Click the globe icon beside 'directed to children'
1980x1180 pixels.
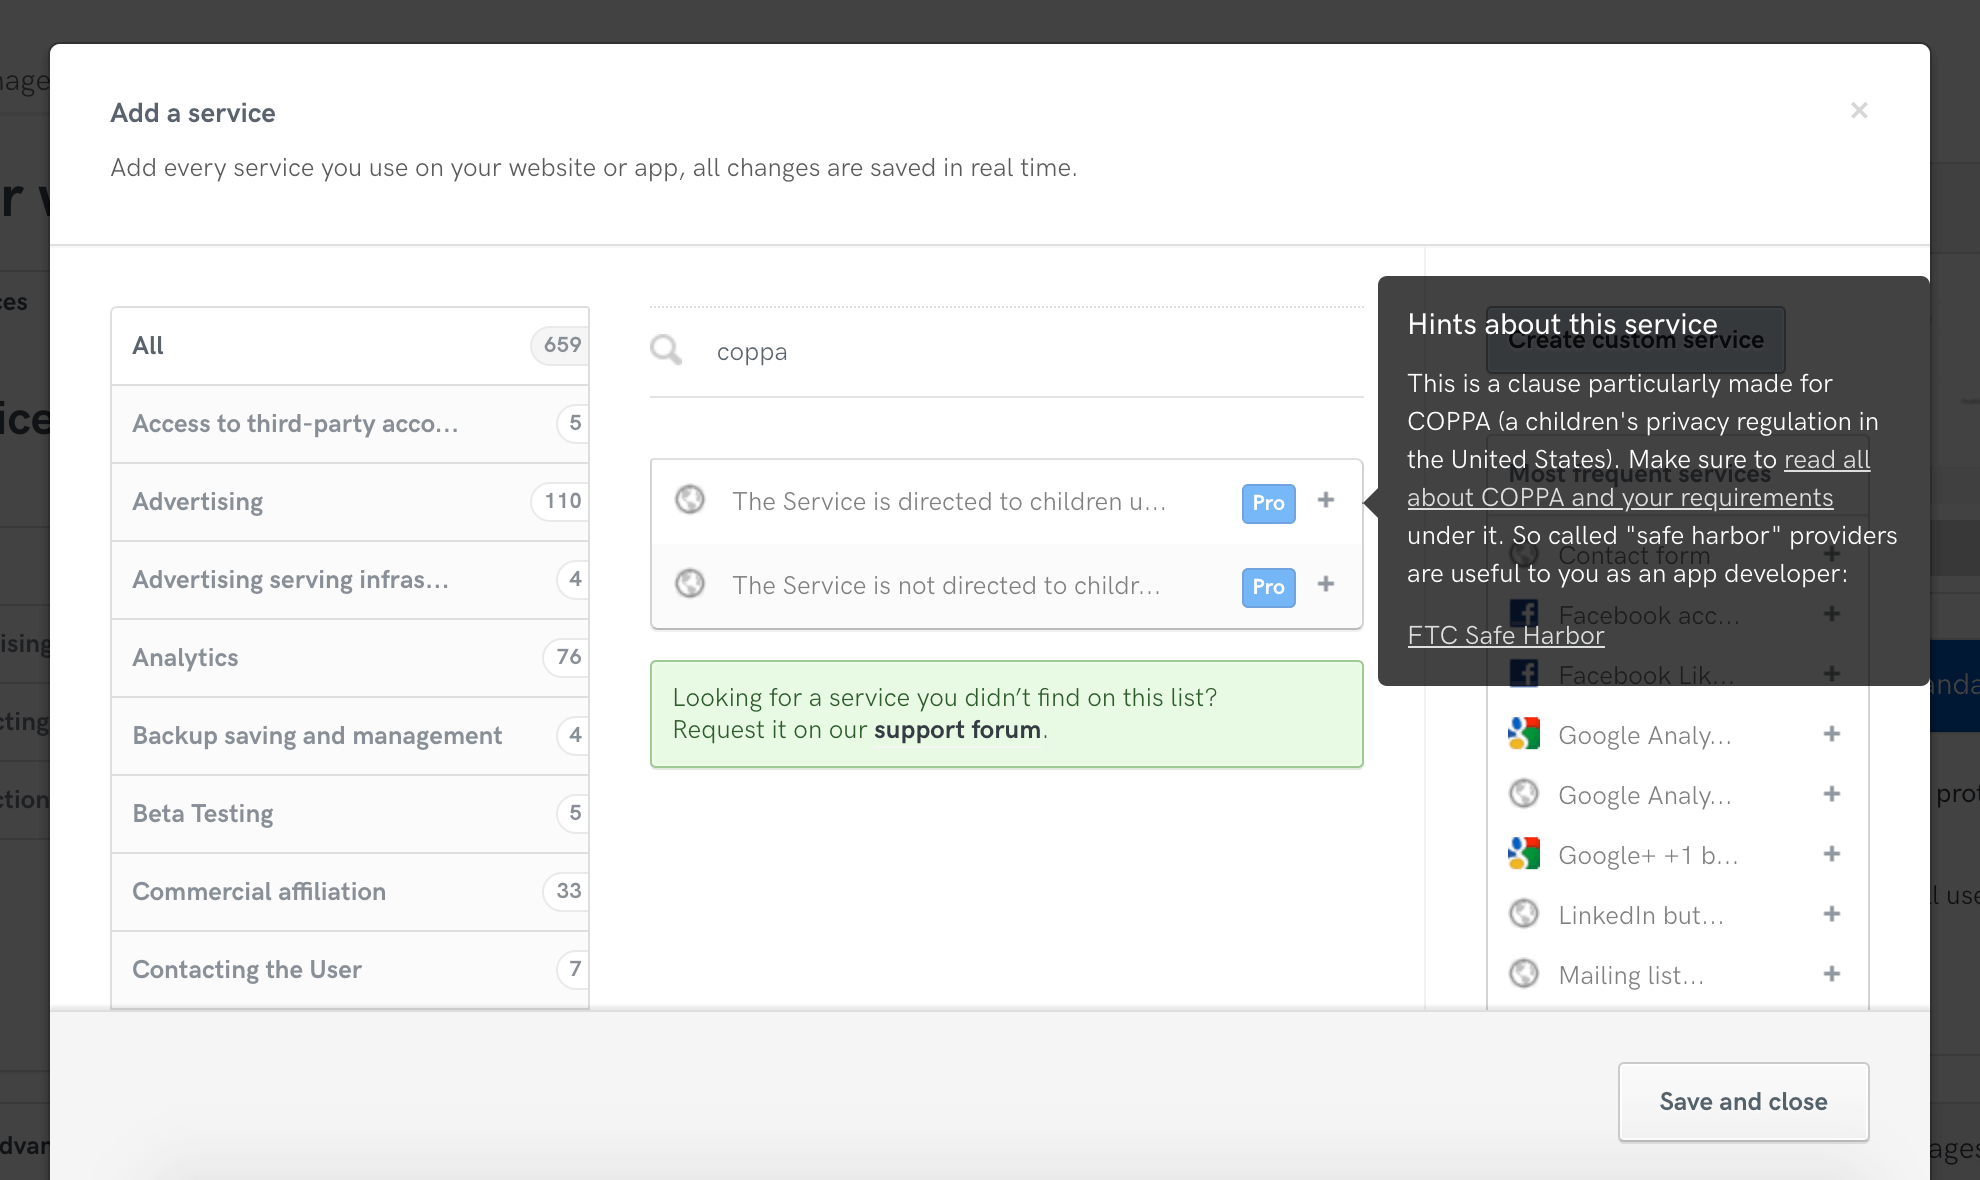point(689,500)
